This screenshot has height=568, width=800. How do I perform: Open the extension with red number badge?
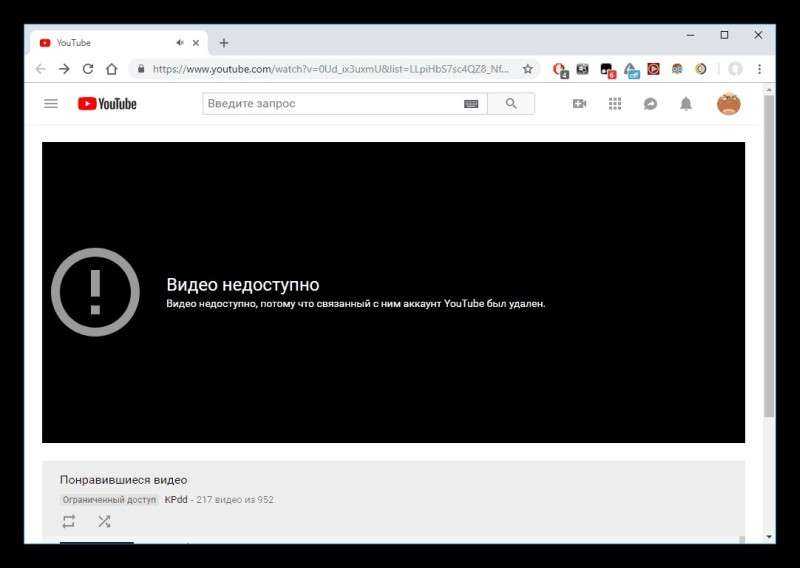[x=608, y=70]
